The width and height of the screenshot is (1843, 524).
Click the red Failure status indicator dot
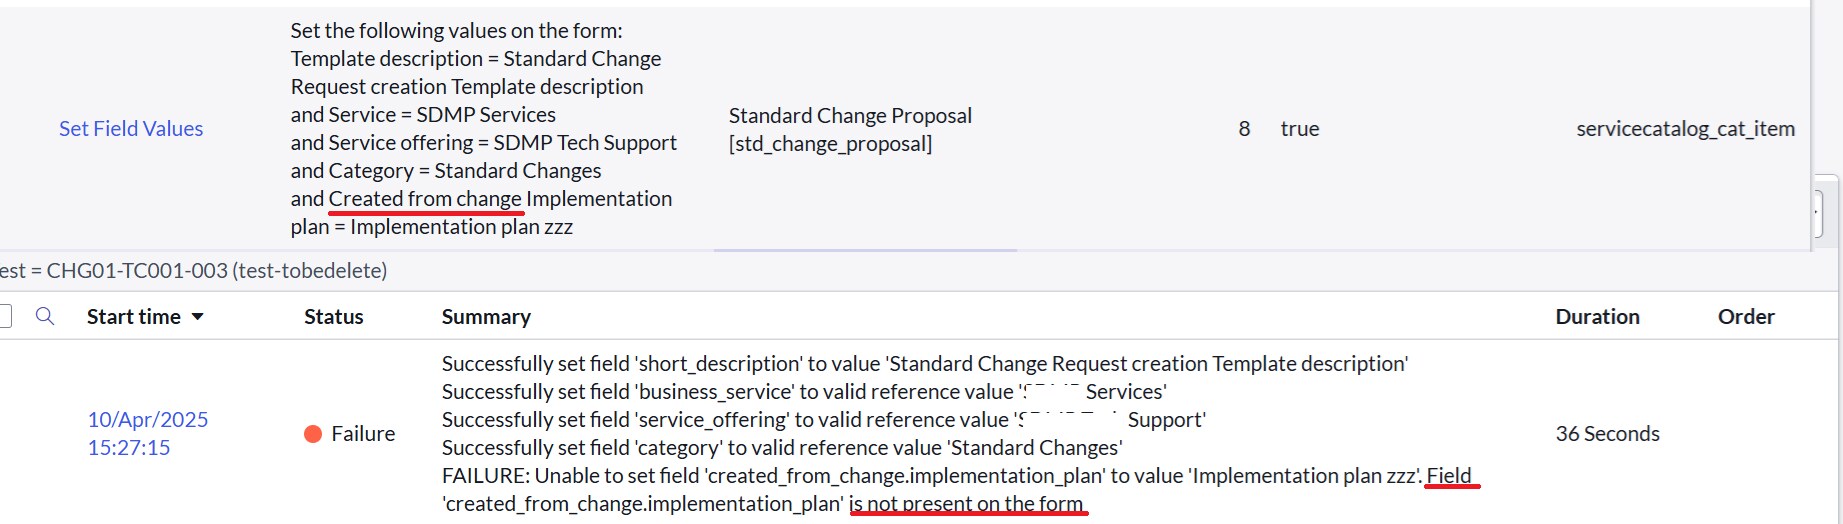pos(313,433)
